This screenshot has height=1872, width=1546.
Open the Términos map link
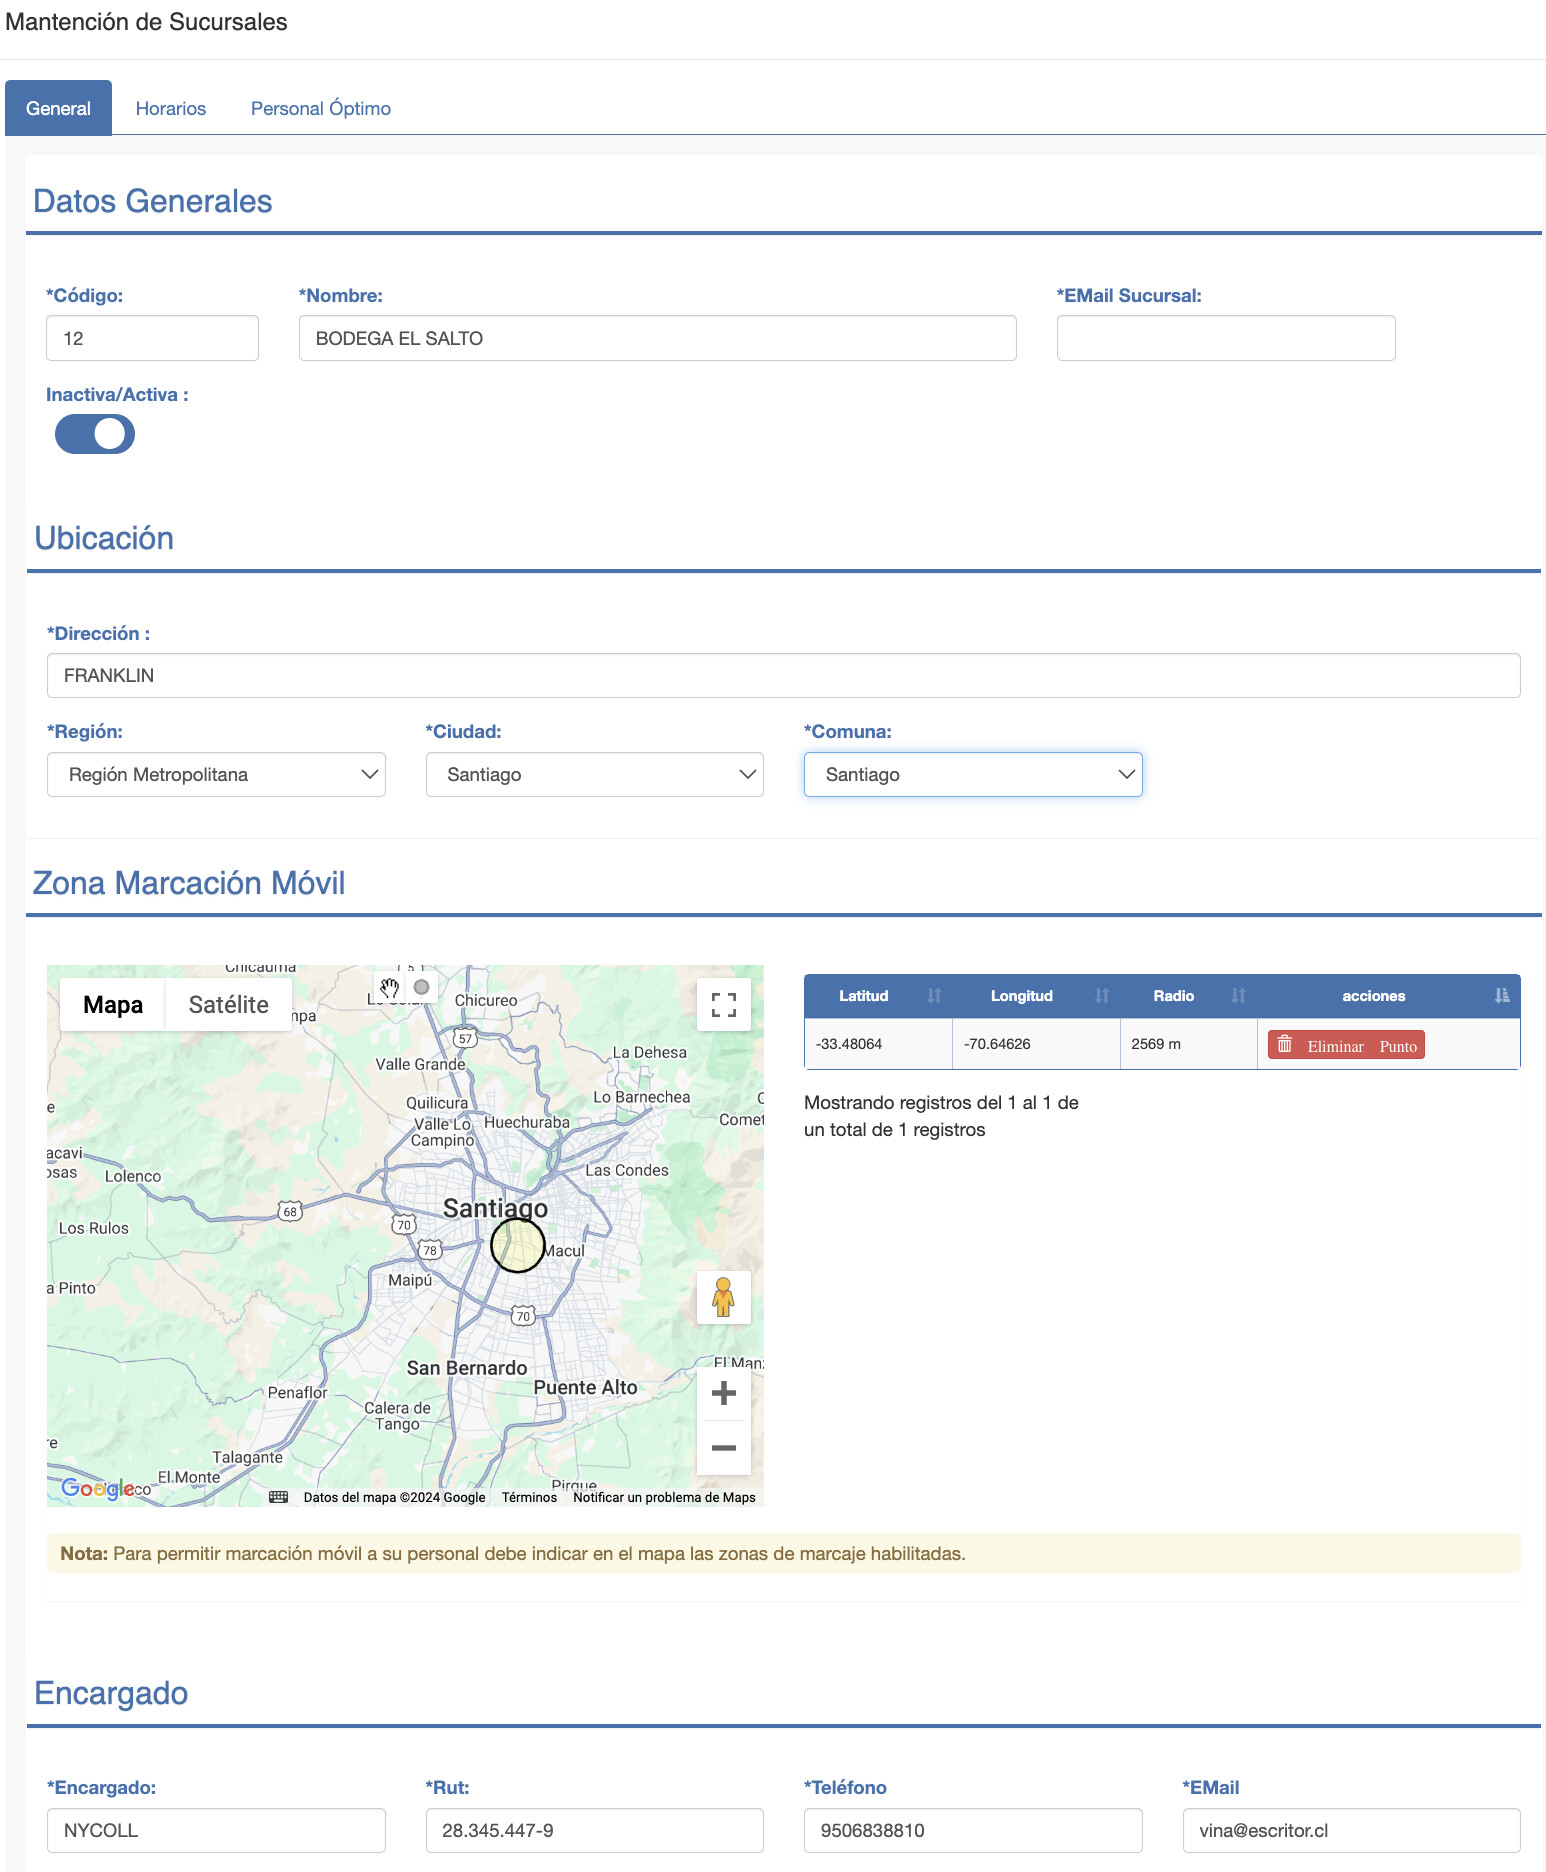click(x=529, y=1497)
